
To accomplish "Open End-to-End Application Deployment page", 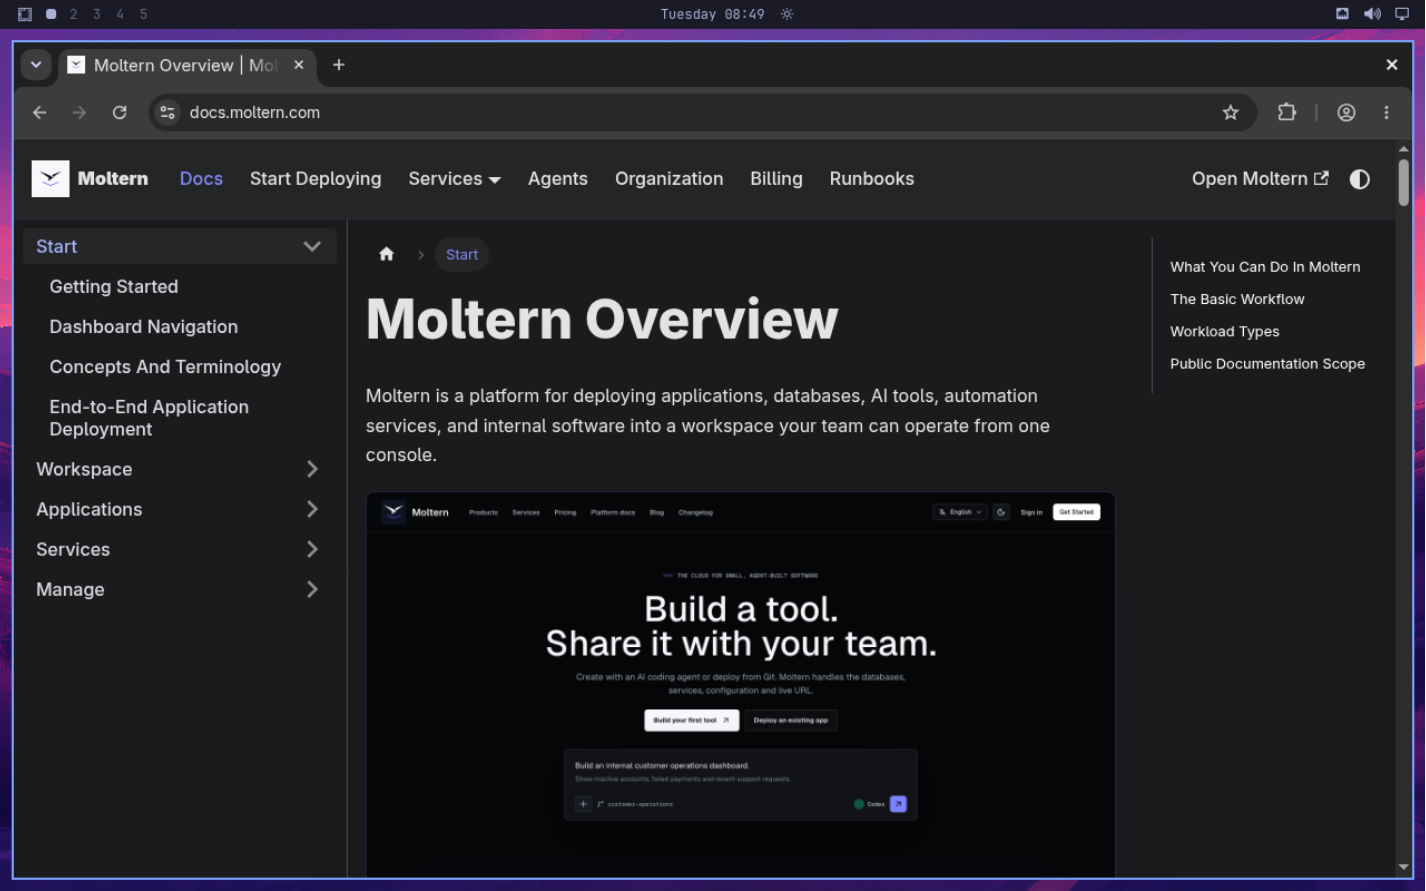I will (x=149, y=418).
